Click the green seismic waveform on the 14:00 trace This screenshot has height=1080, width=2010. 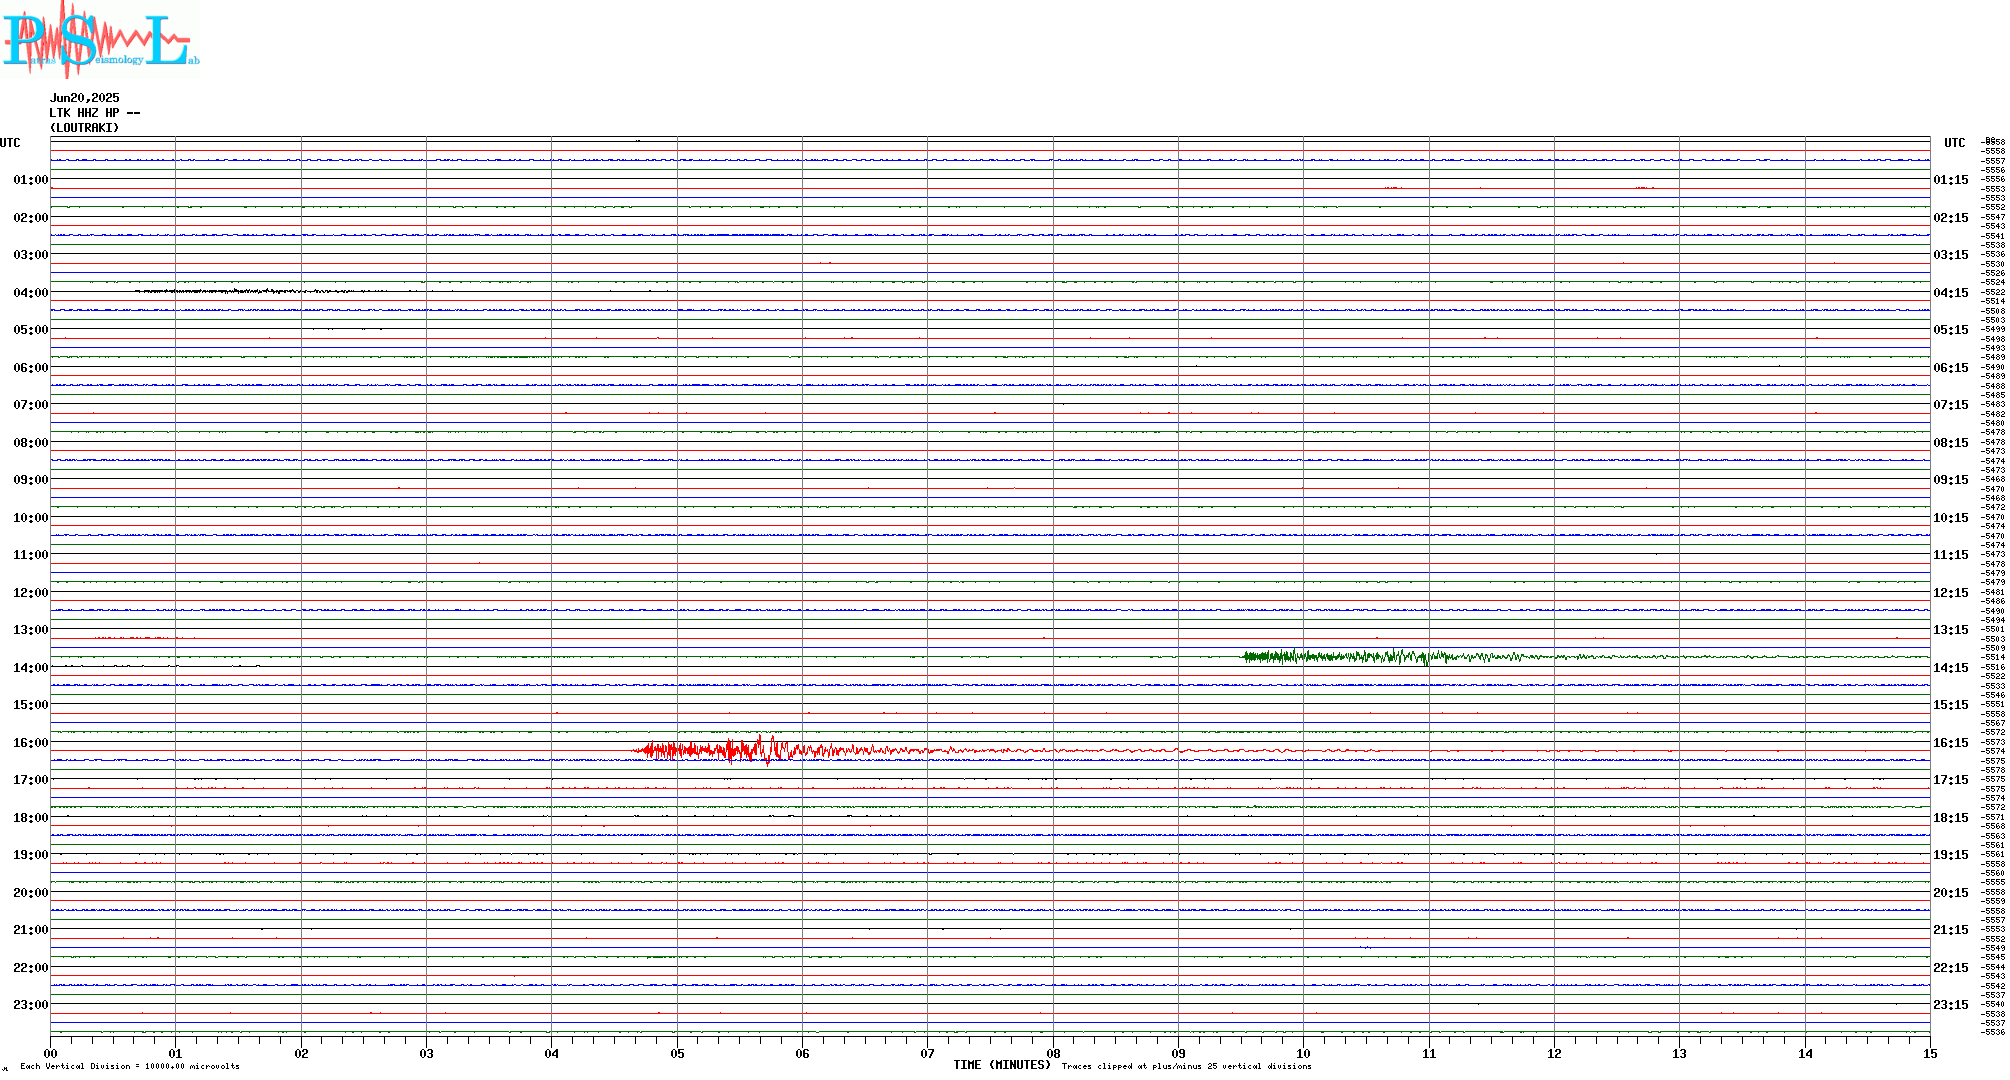coord(1400,657)
